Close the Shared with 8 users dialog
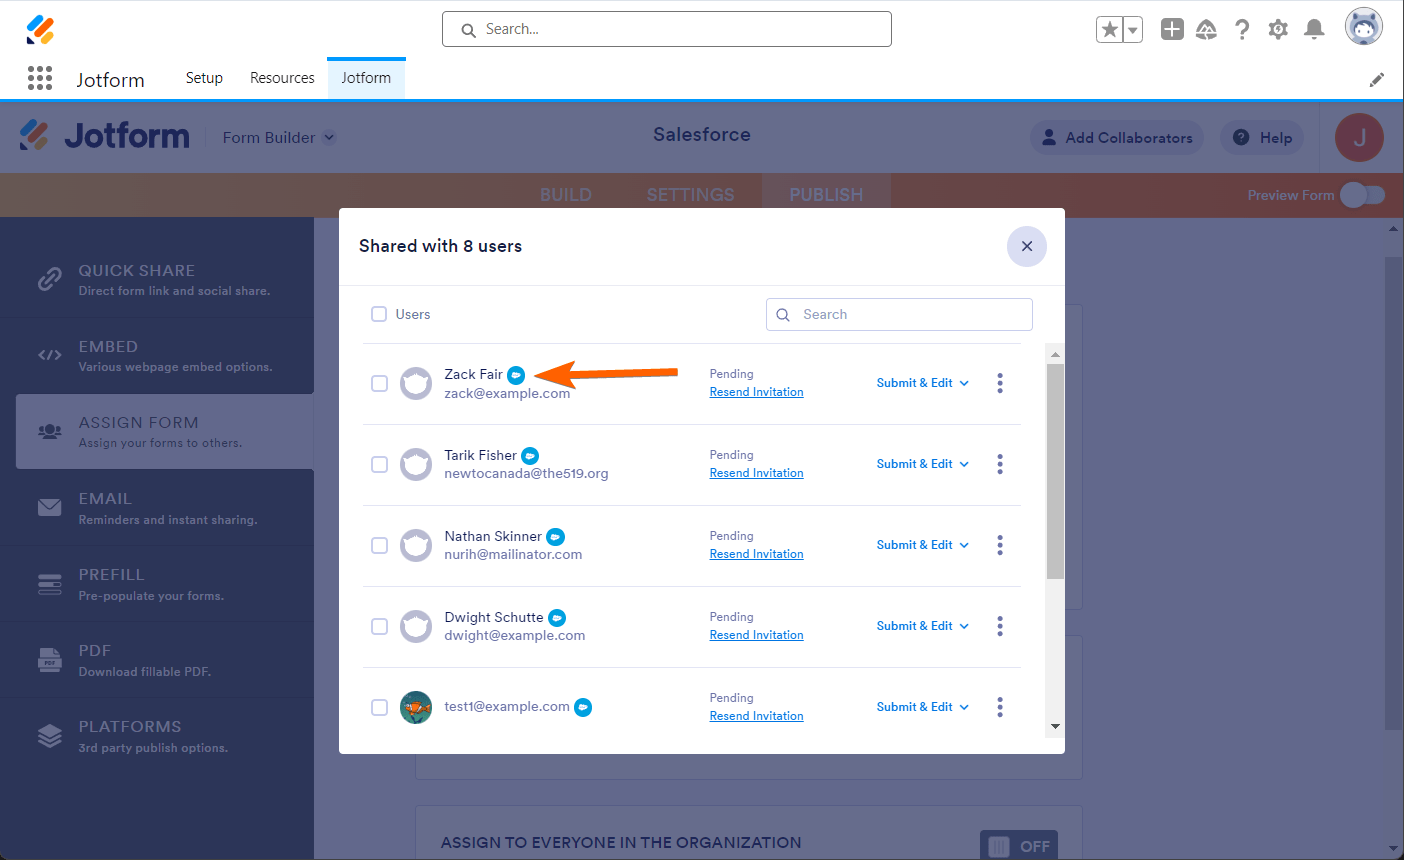Screen dimensions: 1404x860 (x=1027, y=246)
